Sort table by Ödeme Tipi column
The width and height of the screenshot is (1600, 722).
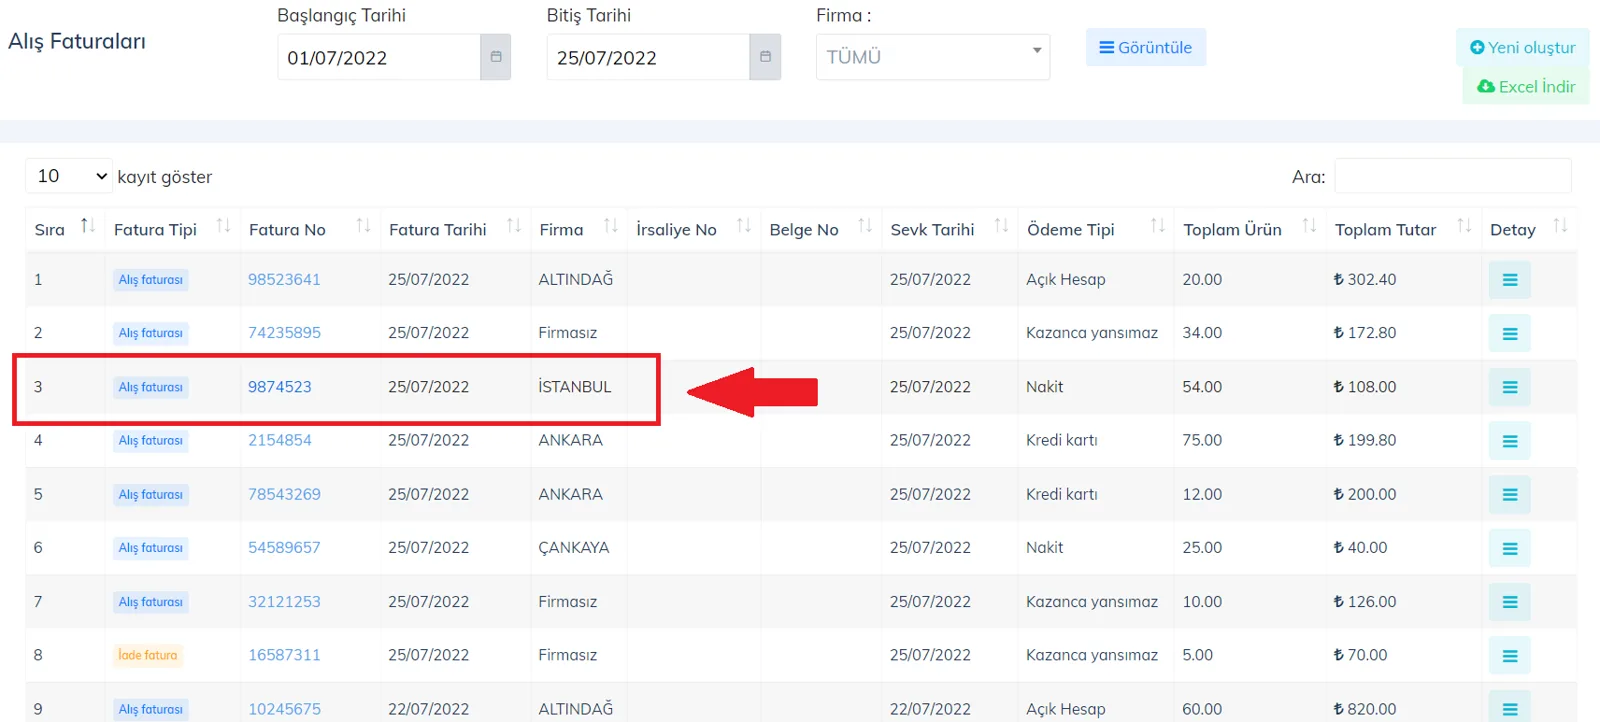tap(1096, 229)
